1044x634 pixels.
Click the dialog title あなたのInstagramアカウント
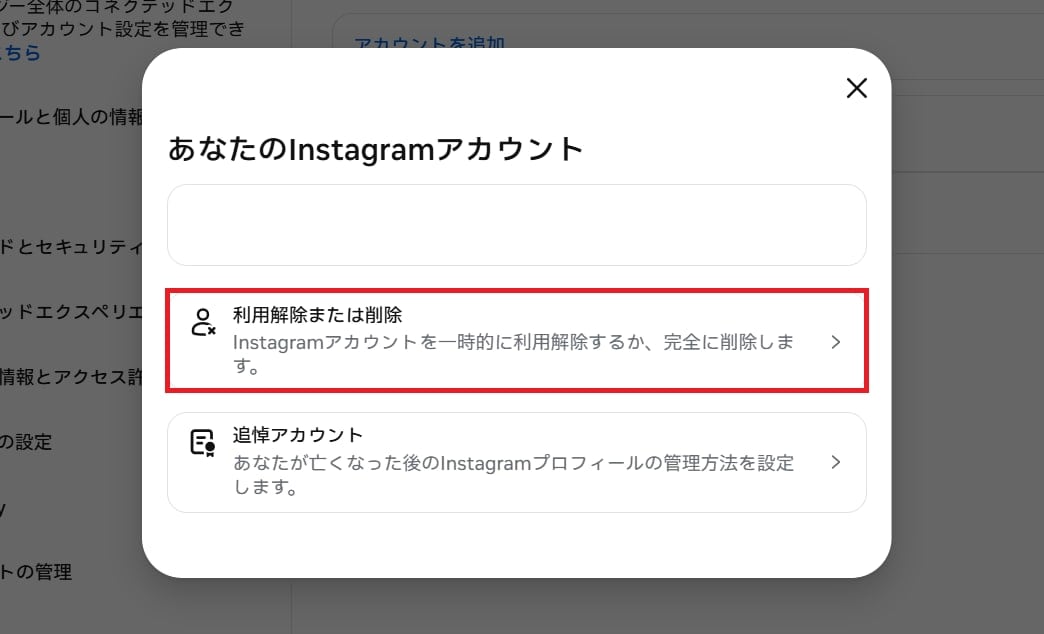376,149
